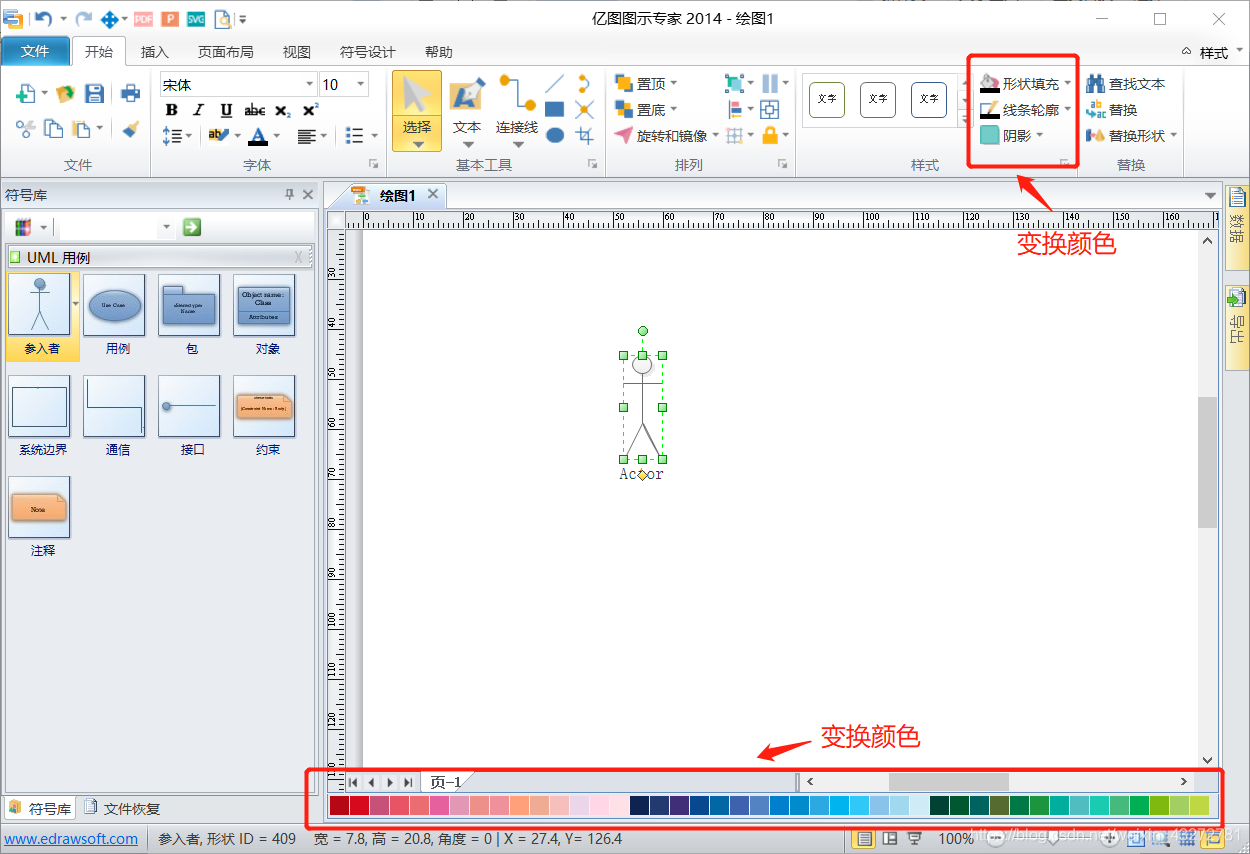Pick the Text tool
1250x854 pixels.
(467, 111)
